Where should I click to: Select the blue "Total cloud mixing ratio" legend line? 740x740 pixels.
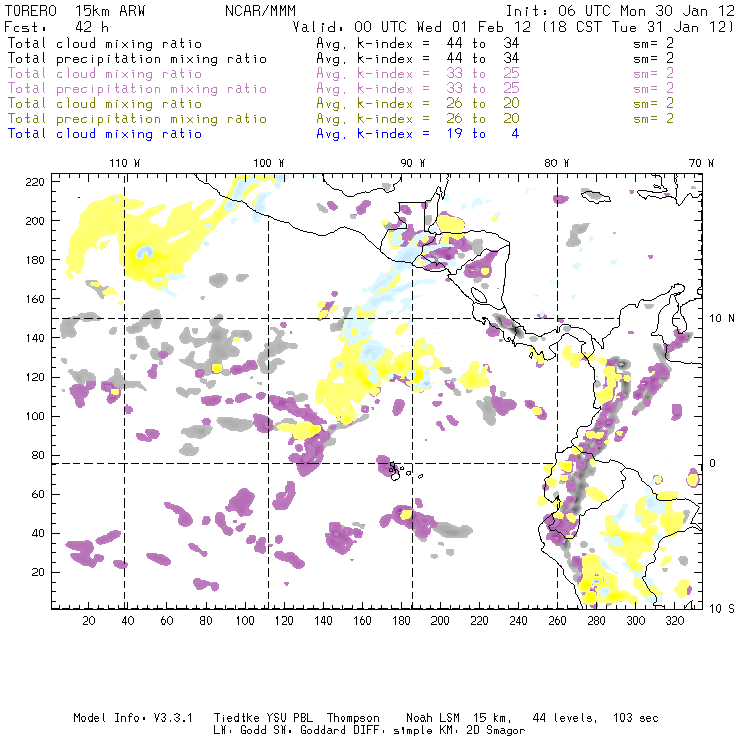click(x=105, y=134)
